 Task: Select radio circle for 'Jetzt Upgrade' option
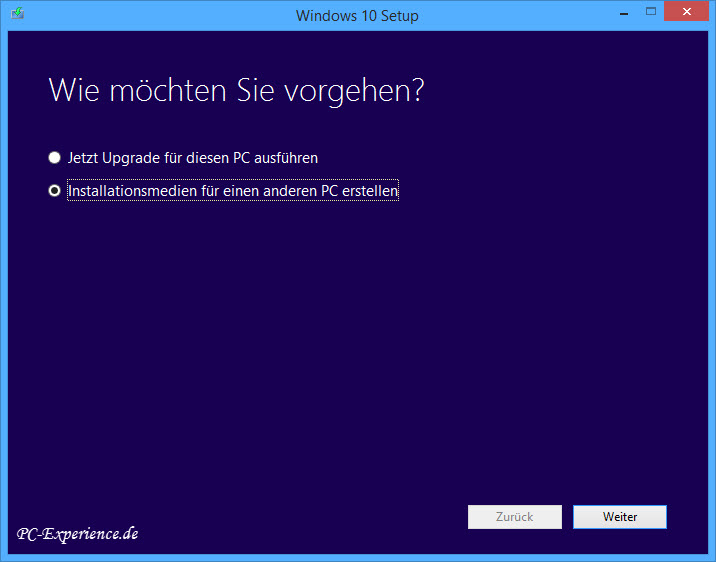pos(54,158)
